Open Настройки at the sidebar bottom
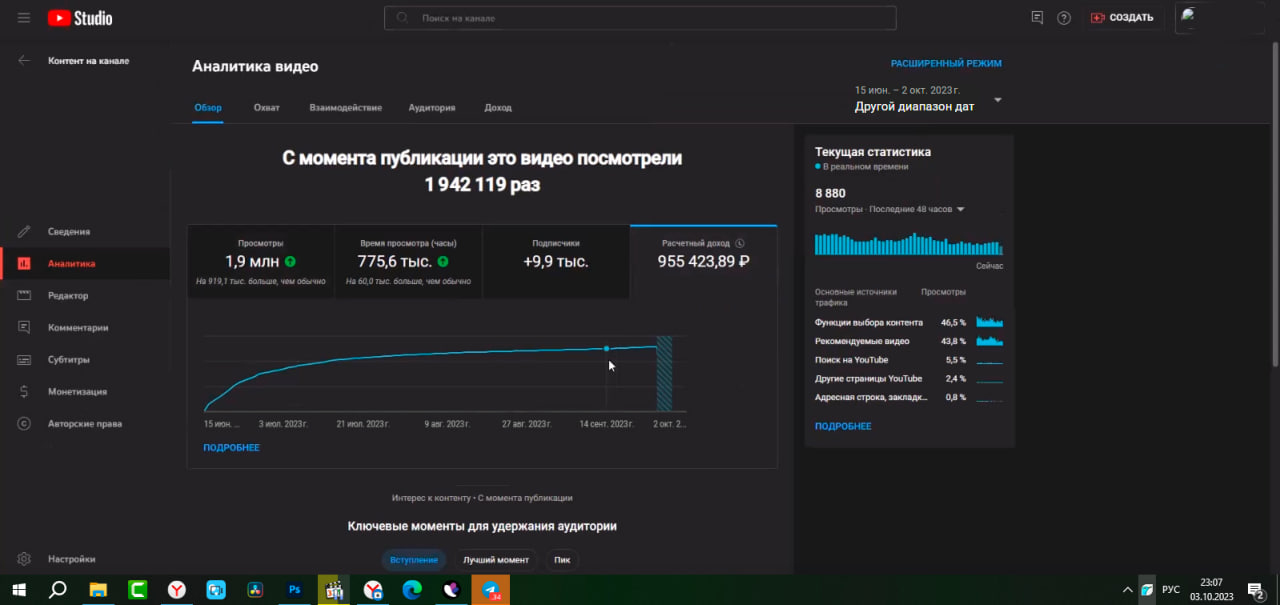This screenshot has width=1280, height=605. [x=71, y=559]
